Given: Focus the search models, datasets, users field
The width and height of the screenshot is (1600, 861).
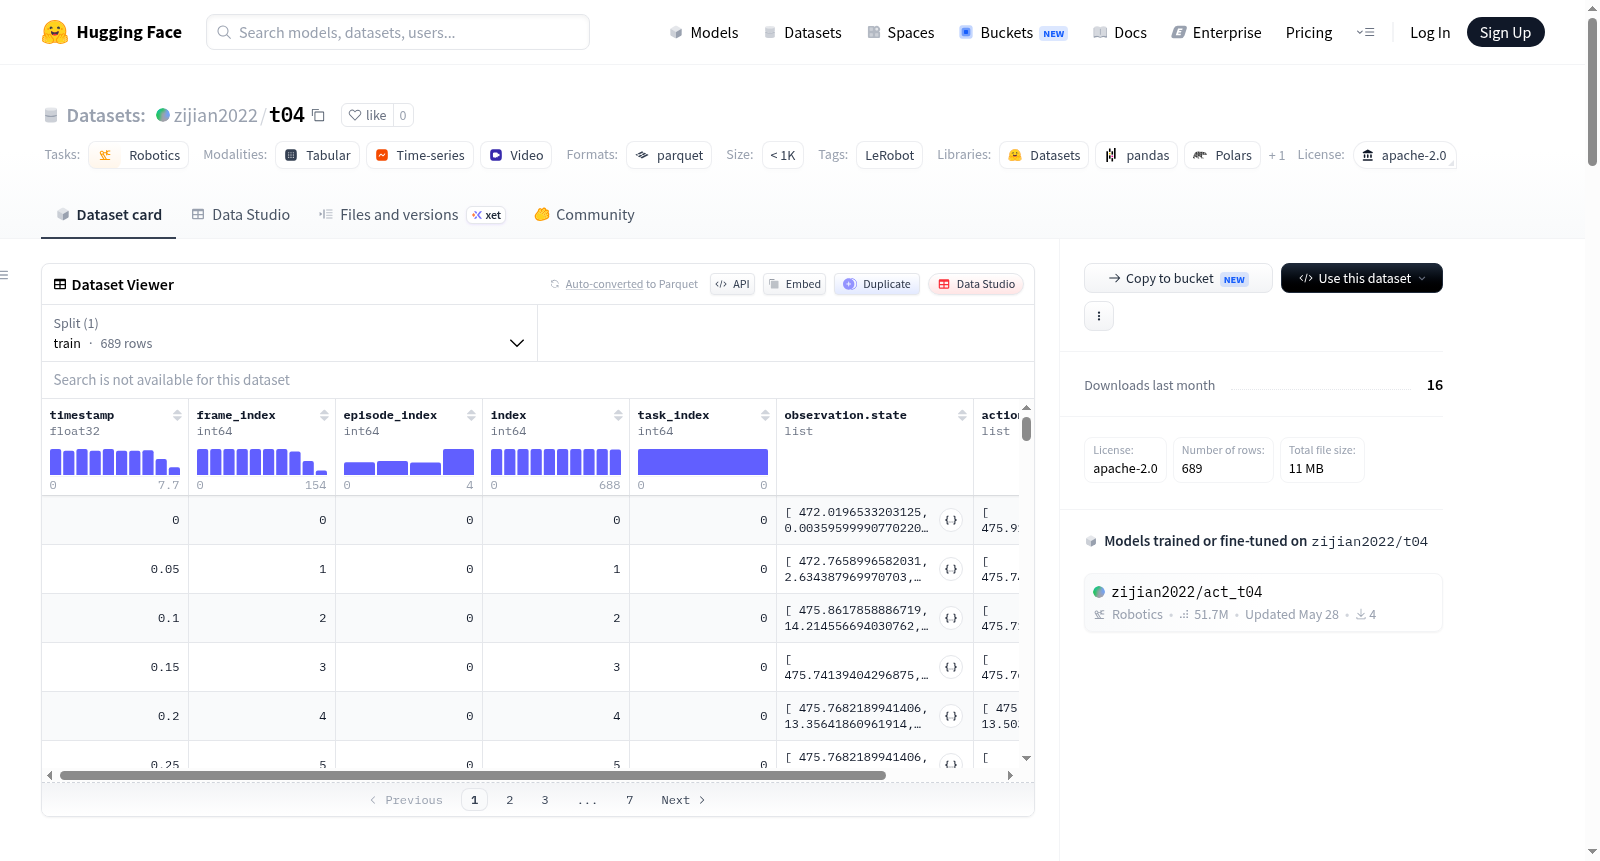Looking at the screenshot, I should click(x=398, y=32).
